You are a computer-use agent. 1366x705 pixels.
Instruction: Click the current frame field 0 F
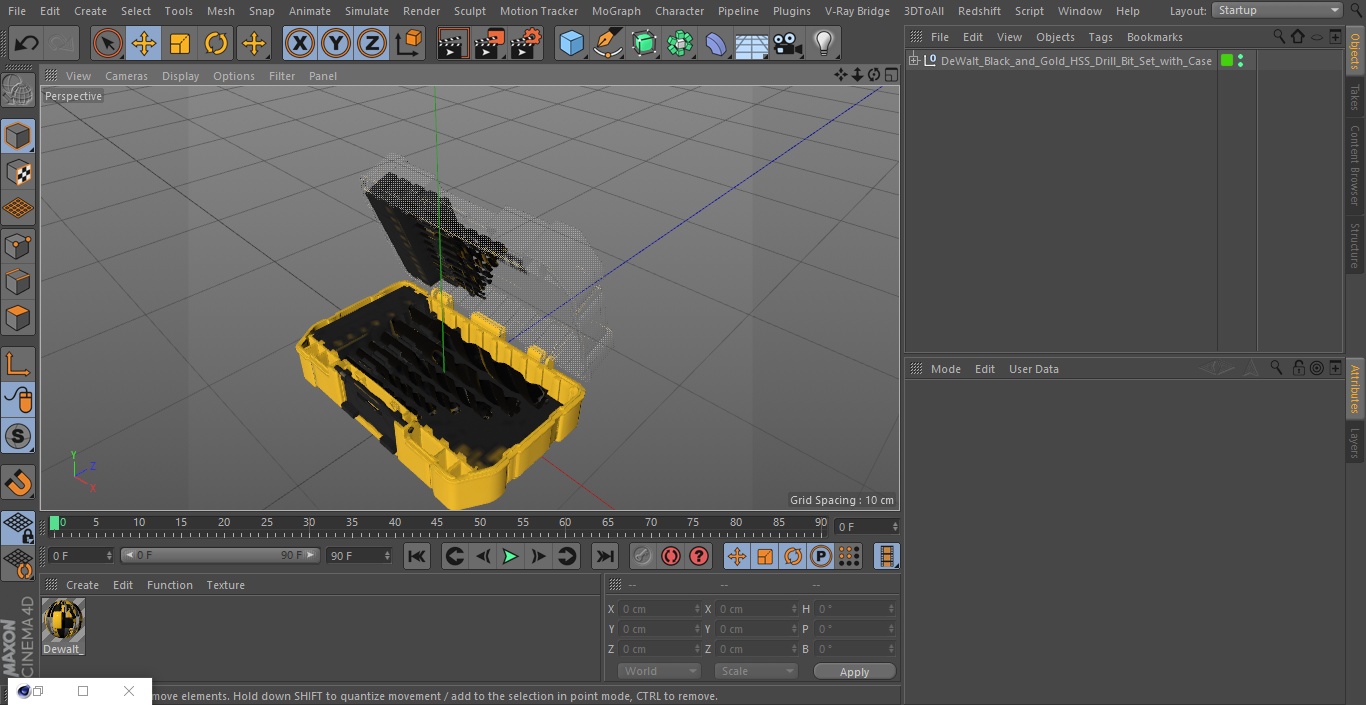pyautogui.click(x=81, y=555)
